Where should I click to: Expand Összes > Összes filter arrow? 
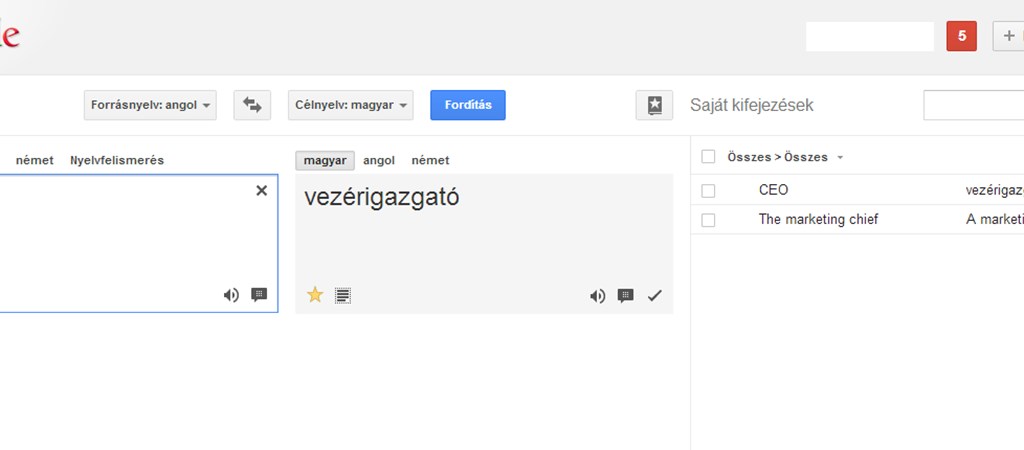[840, 157]
